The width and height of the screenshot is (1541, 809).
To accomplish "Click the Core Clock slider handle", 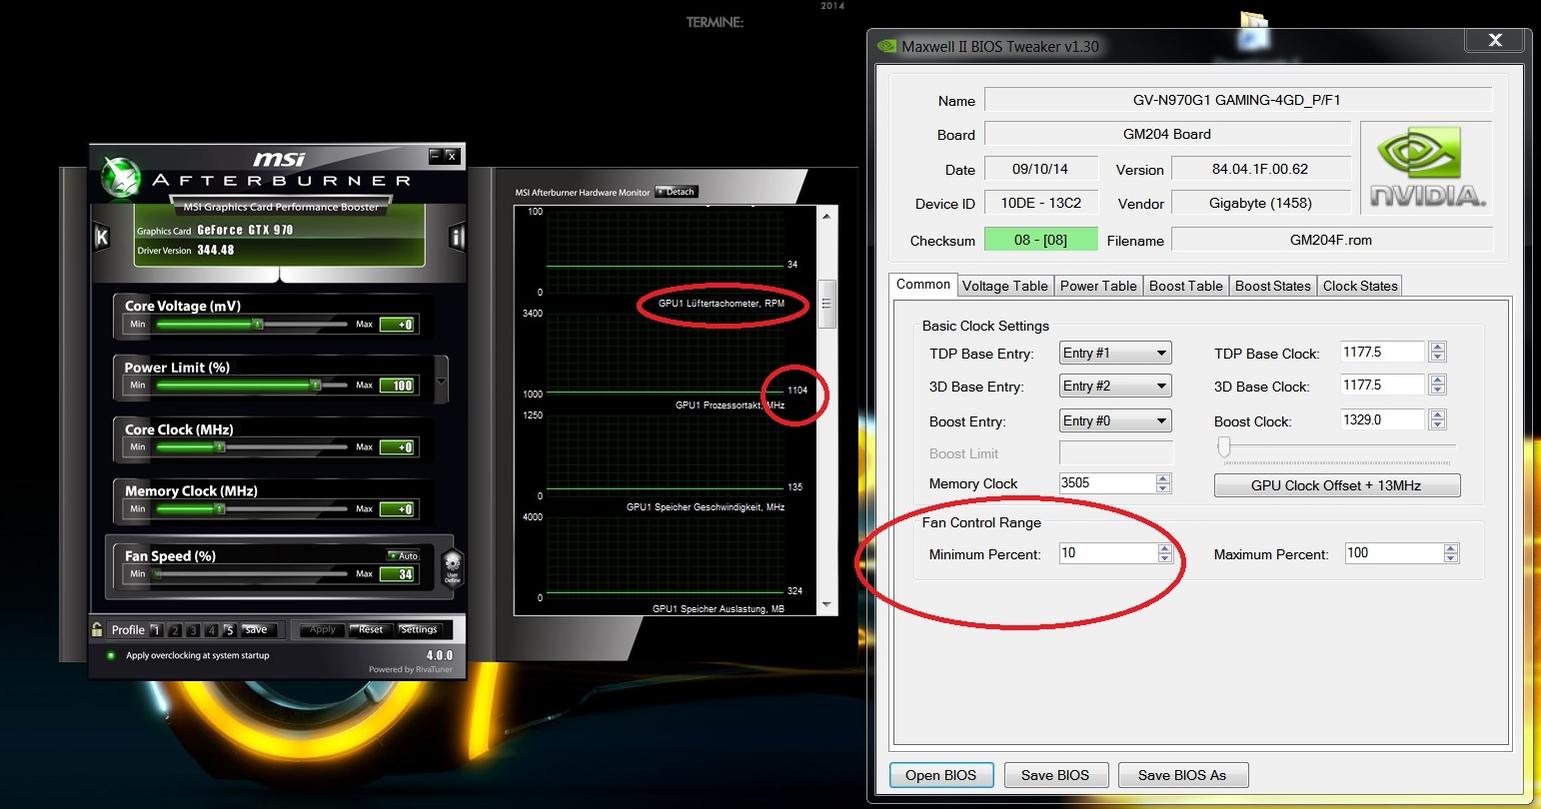I will [x=217, y=447].
